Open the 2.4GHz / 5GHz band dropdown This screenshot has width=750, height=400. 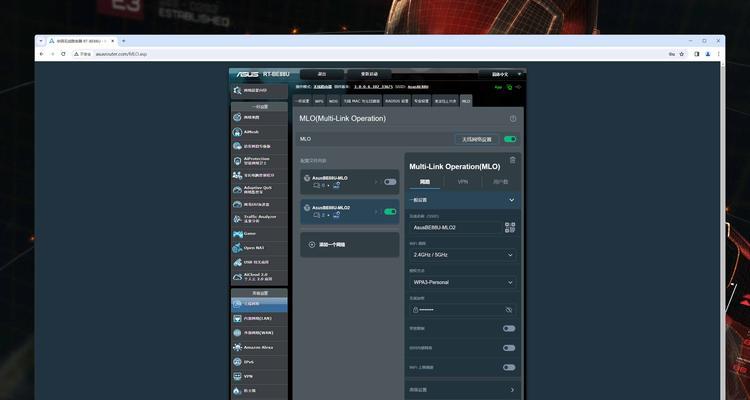[x=463, y=255]
